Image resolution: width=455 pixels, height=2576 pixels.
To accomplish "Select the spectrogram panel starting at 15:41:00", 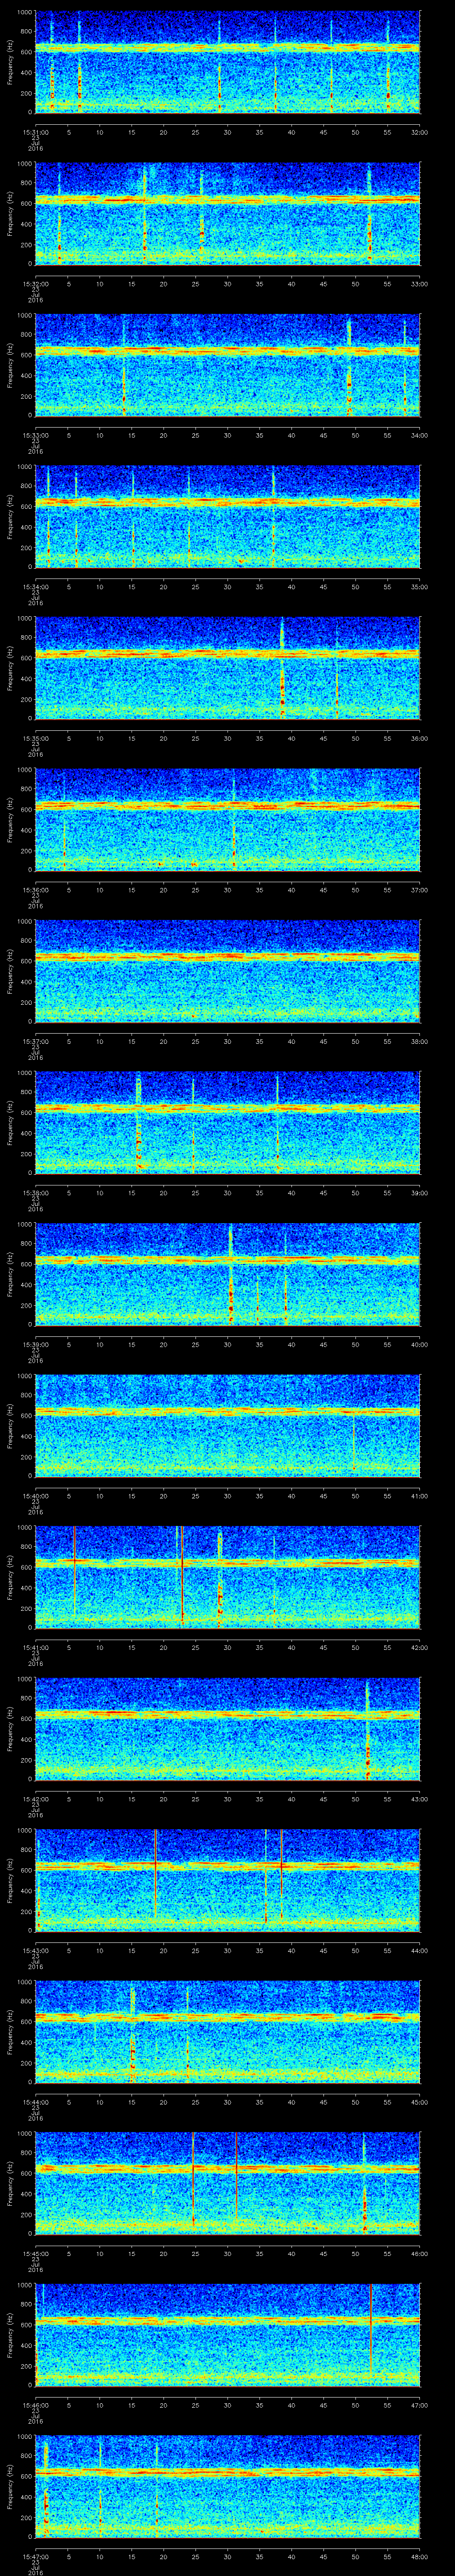I will (227, 1577).
